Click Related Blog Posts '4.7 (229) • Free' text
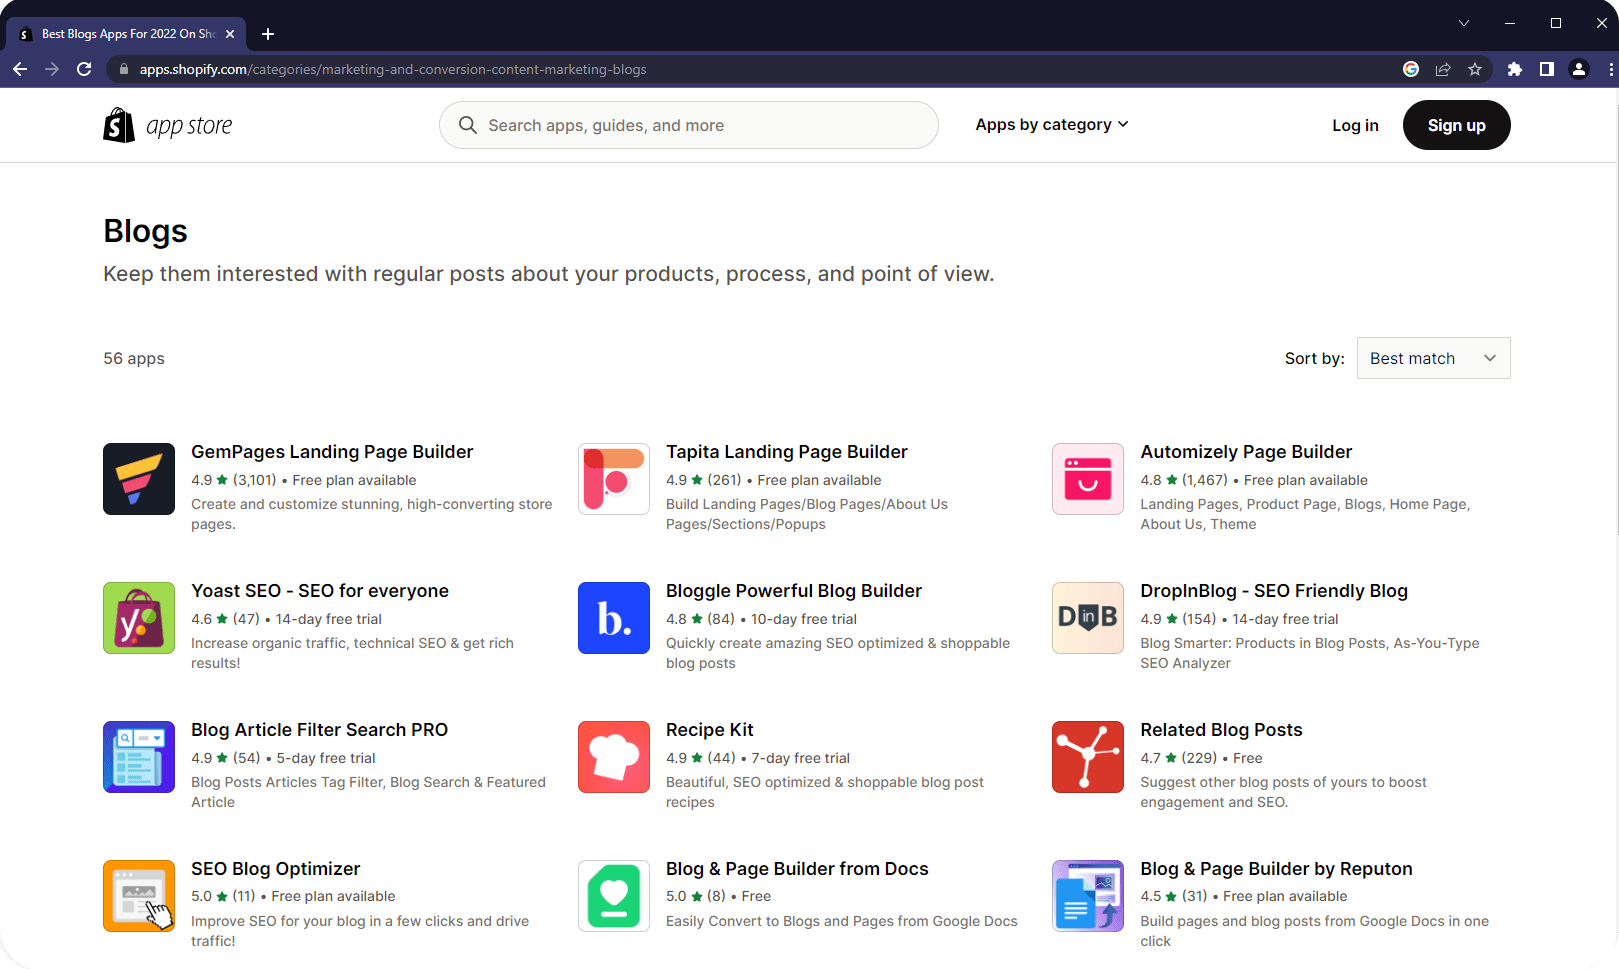1619x969 pixels. (x=1202, y=758)
